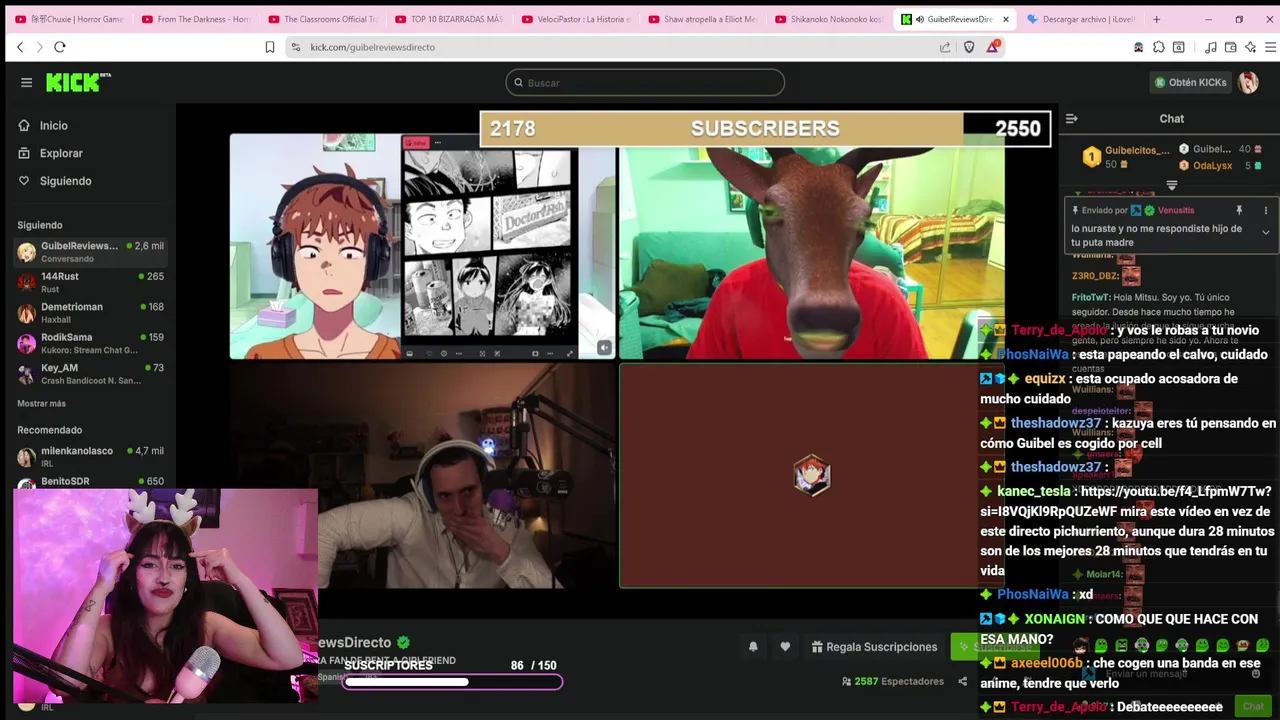Click the heart follow button
Image resolution: width=1280 pixels, height=720 pixels.
coord(785,647)
